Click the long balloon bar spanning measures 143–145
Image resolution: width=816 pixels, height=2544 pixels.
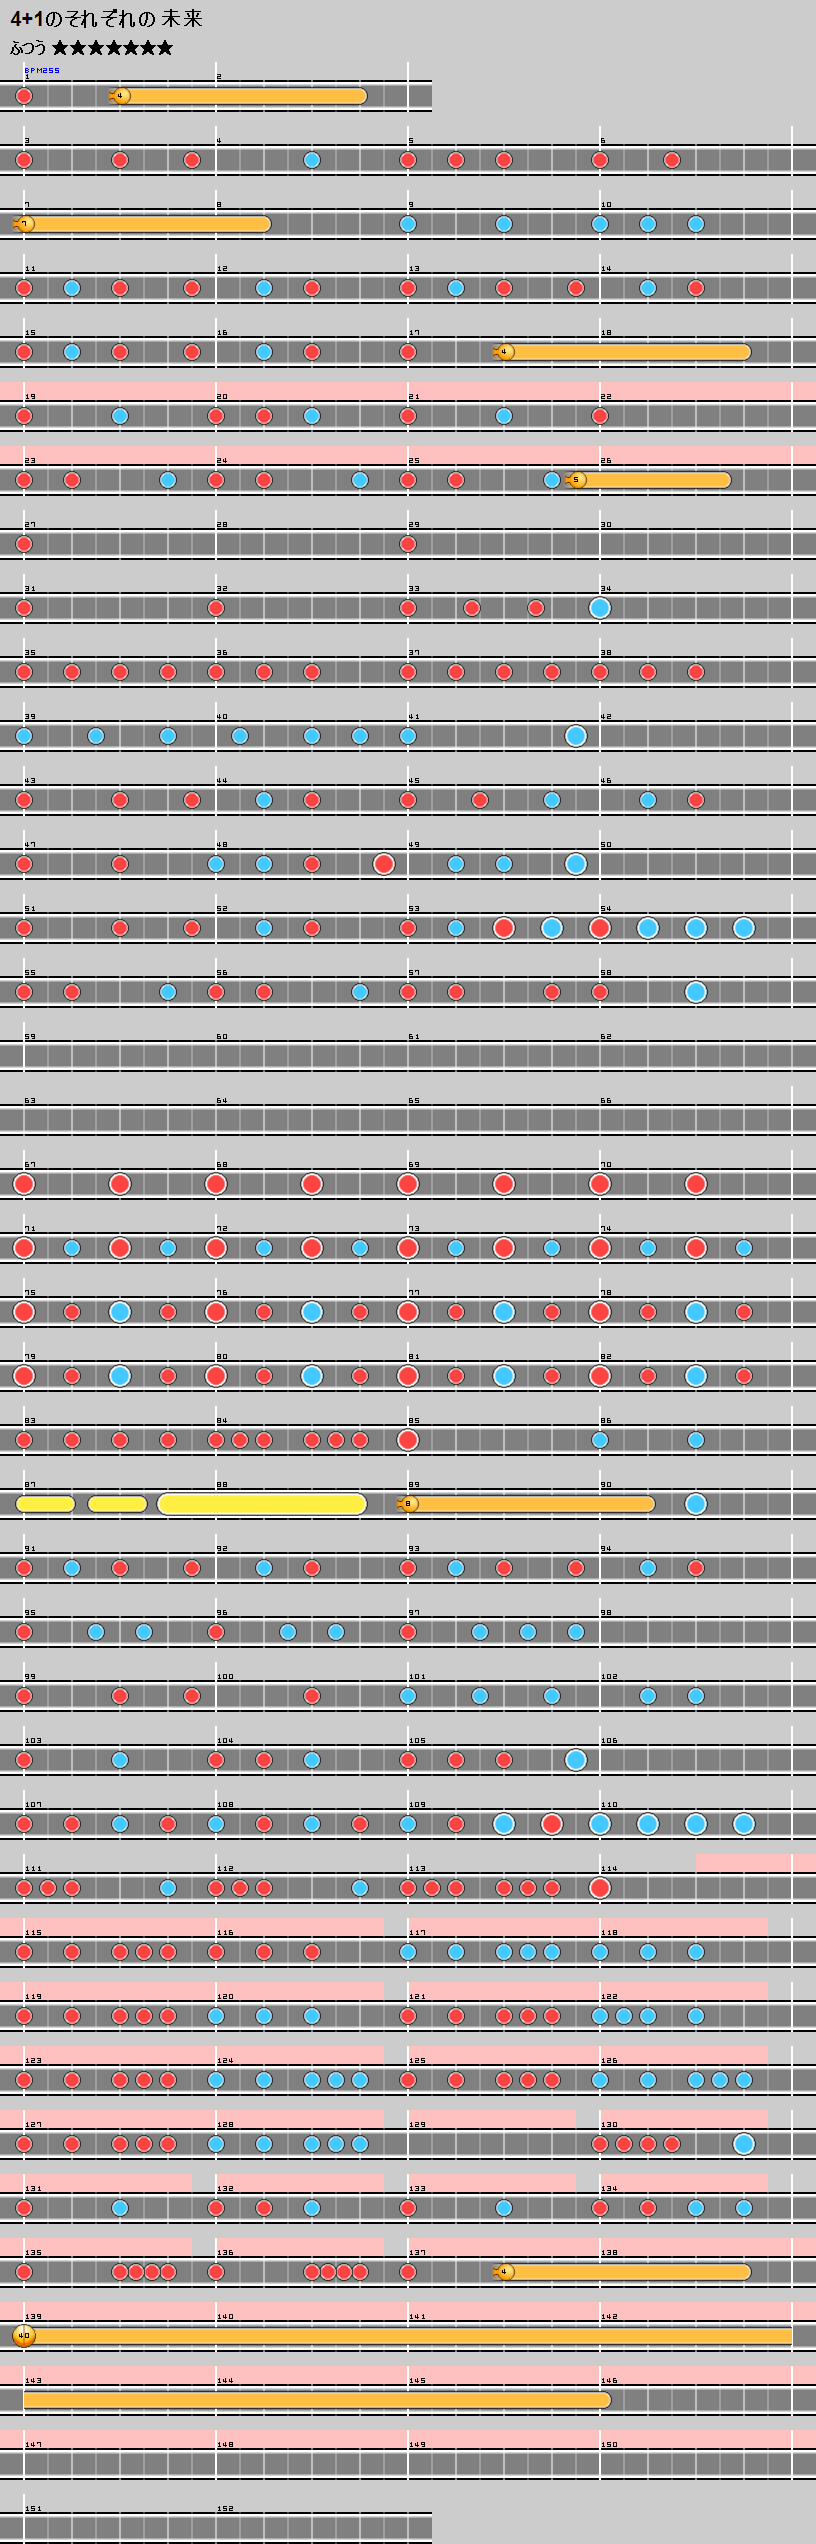(316, 2400)
